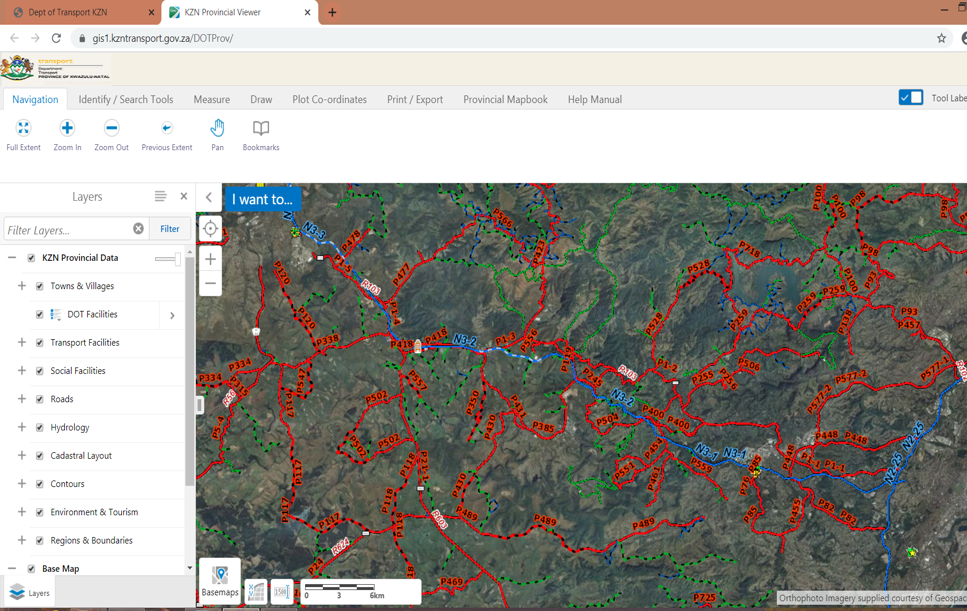The height and width of the screenshot is (611, 967).
Task: Activate the Pan hand tool
Action: pos(217,128)
